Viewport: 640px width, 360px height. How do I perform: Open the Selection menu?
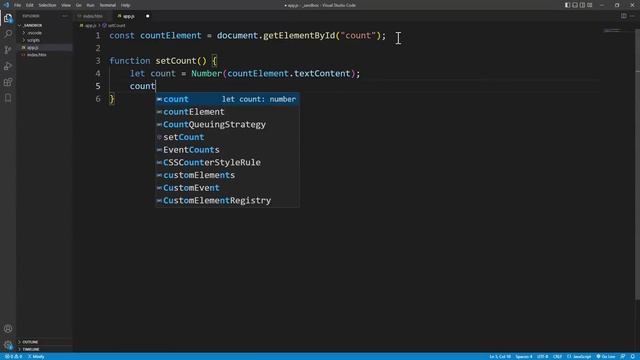[47, 5]
